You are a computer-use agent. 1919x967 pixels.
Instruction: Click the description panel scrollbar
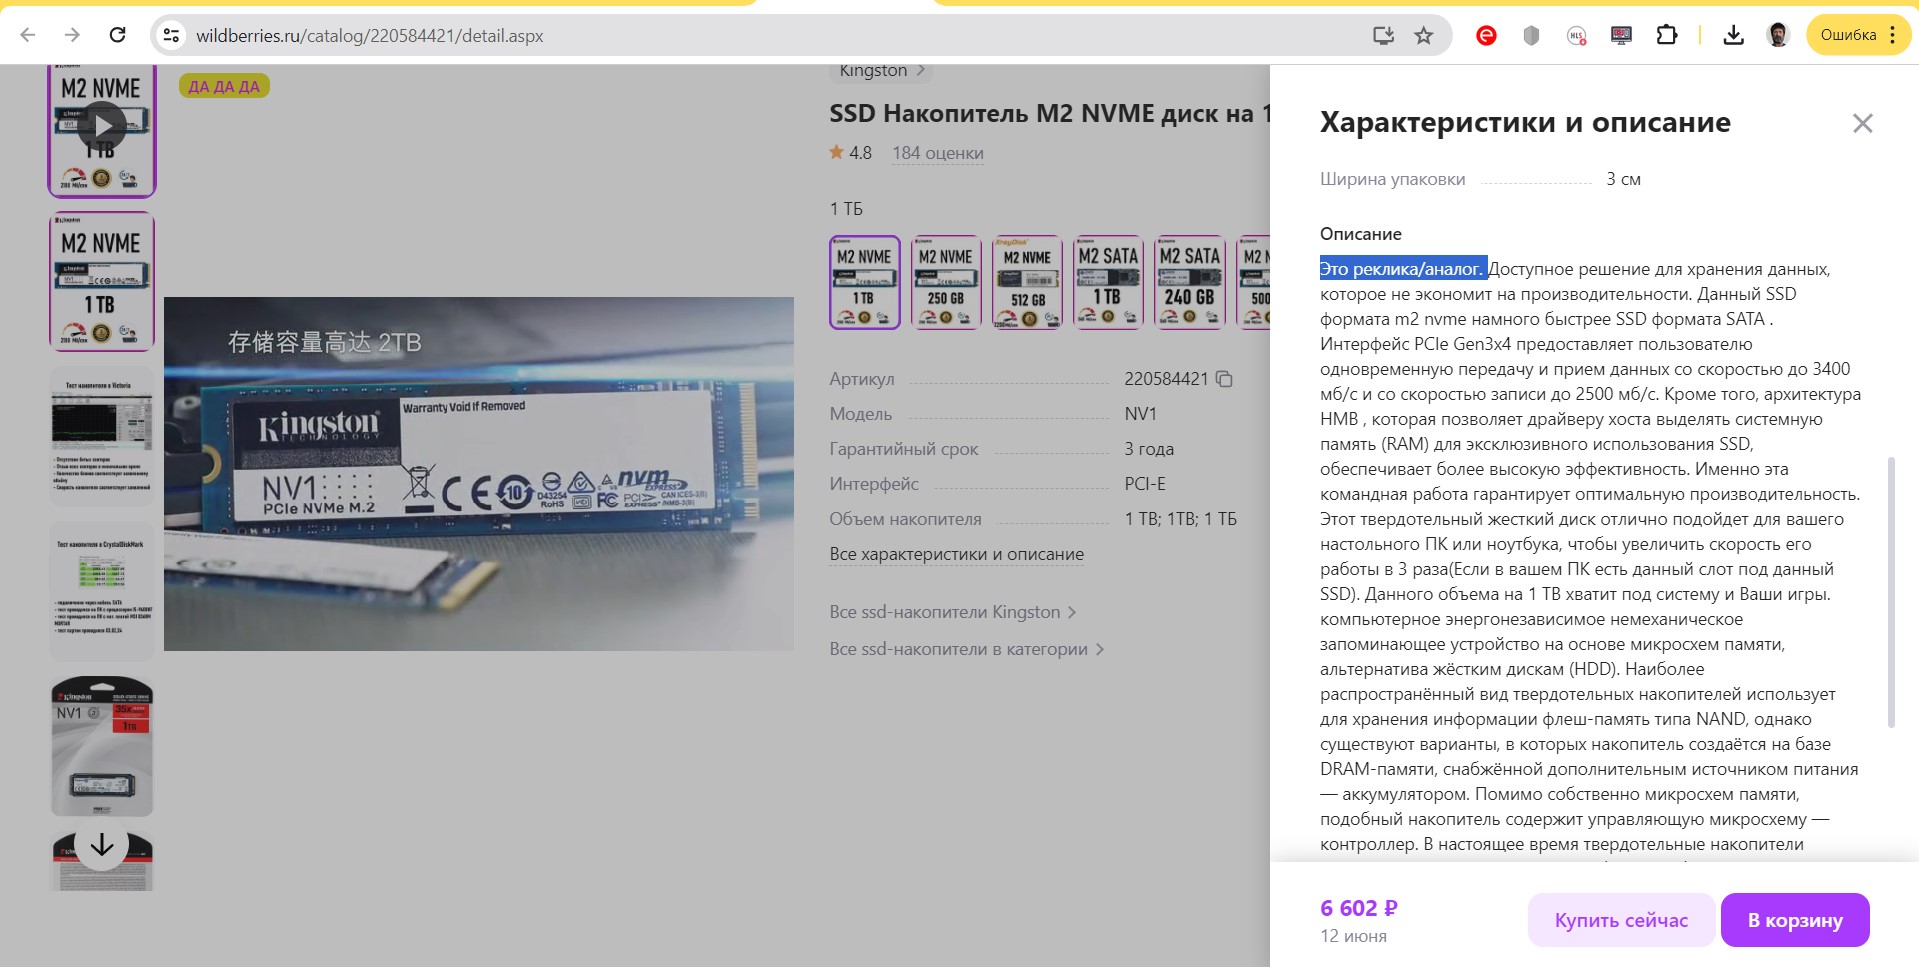click(1890, 592)
